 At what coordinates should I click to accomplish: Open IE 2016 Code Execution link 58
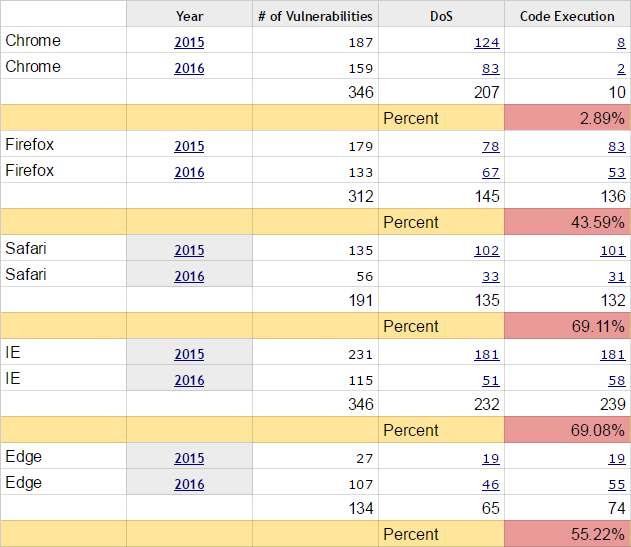[617, 380]
